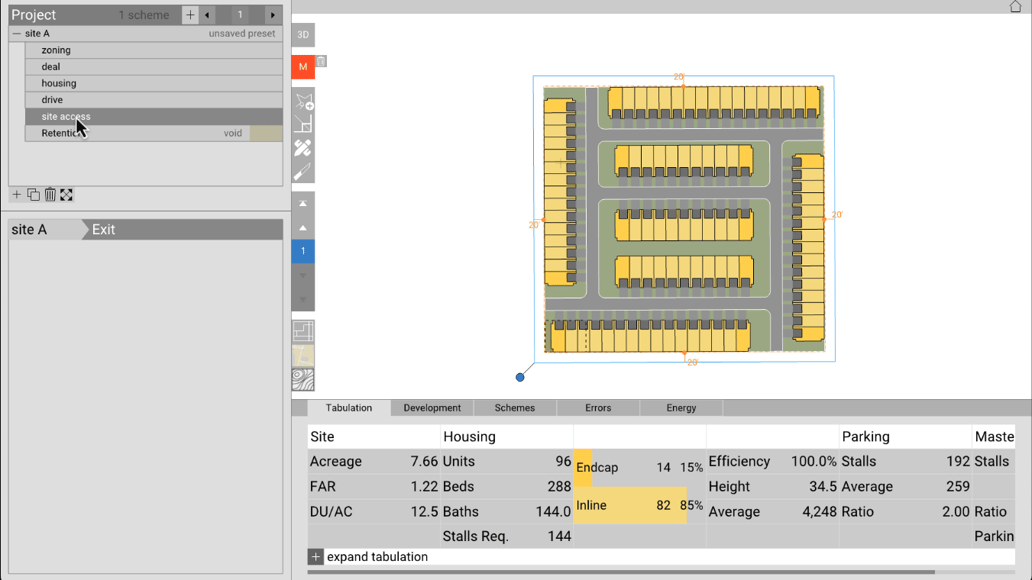Image resolution: width=1032 pixels, height=580 pixels.
Task: Click the Exit breadcrumb button
Action: (x=103, y=230)
